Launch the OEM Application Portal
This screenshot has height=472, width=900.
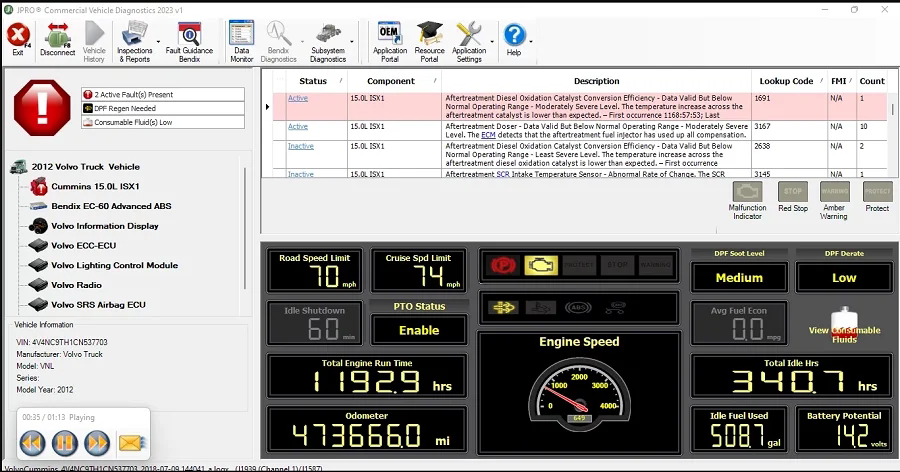coord(390,39)
